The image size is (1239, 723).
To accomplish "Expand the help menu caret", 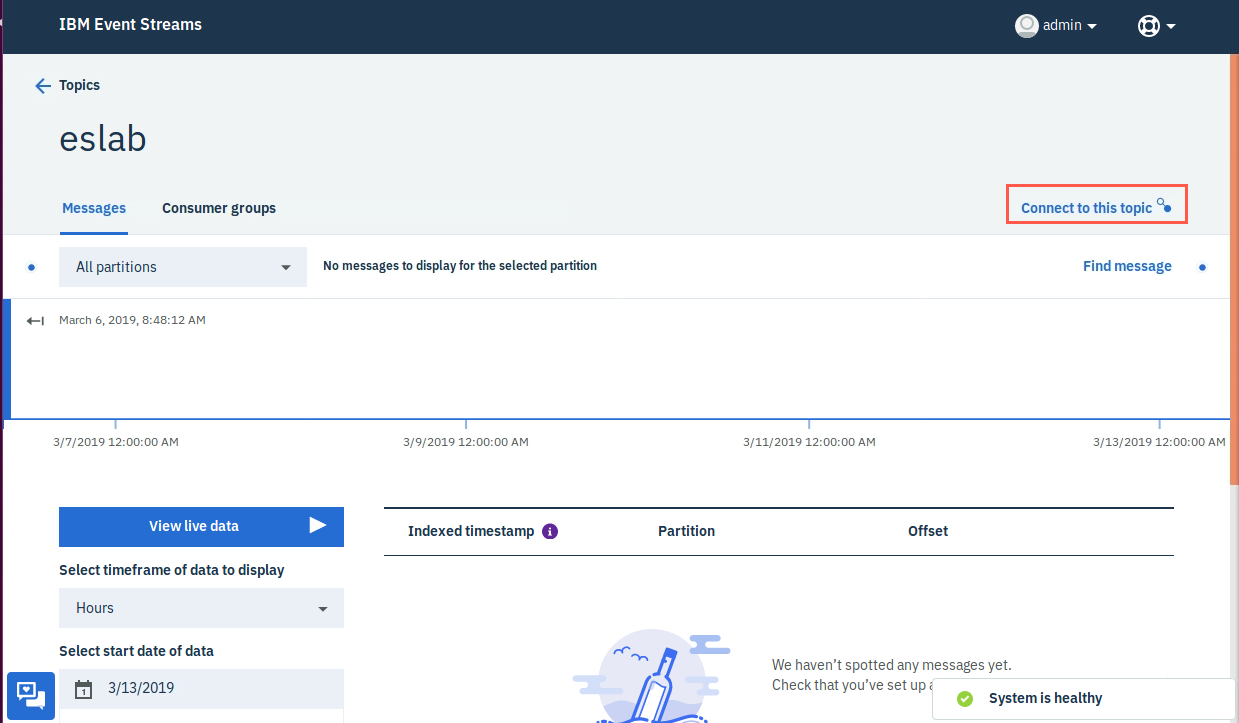I will click(x=1170, y=27).
